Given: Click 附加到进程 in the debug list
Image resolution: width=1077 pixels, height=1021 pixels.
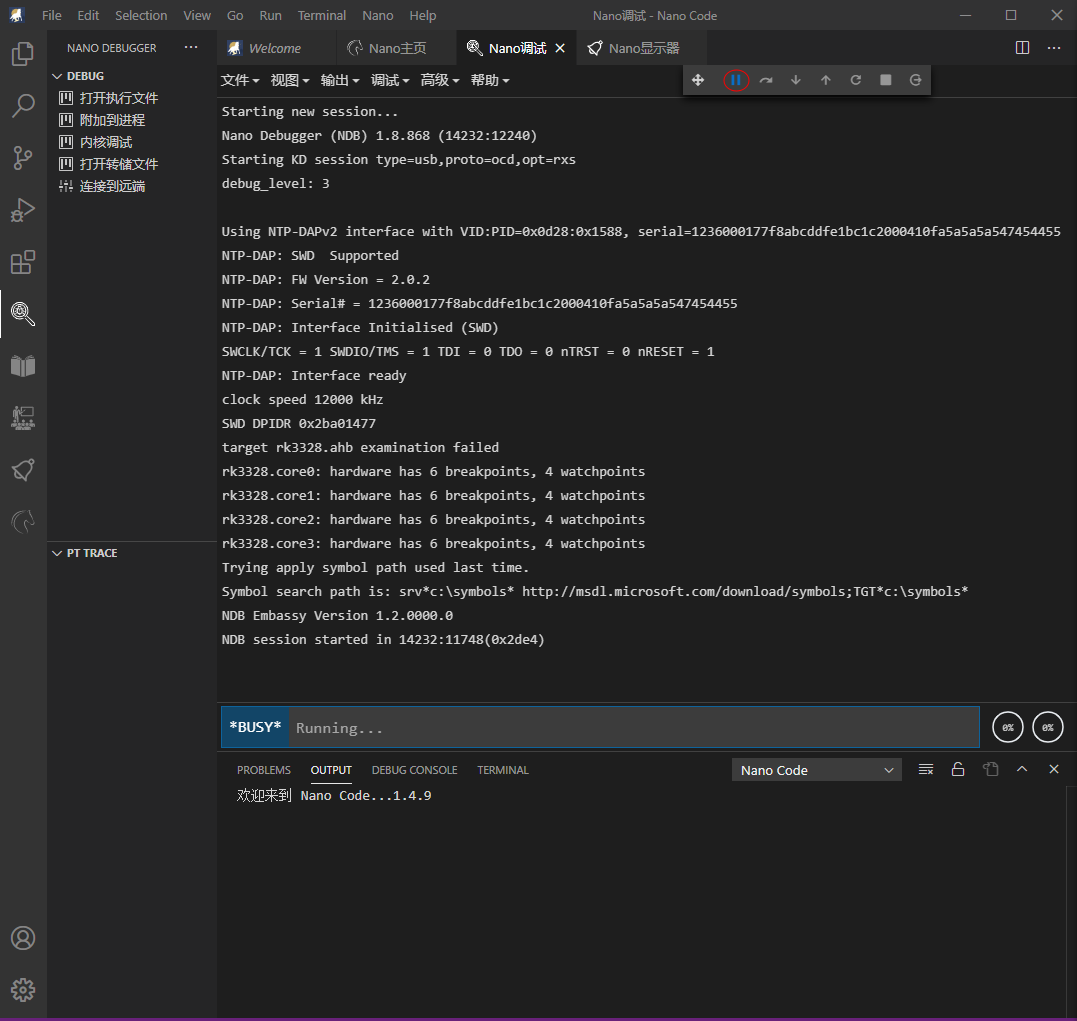Looking at the screenshot, I should pyautogui.click(x=112, y=120).
